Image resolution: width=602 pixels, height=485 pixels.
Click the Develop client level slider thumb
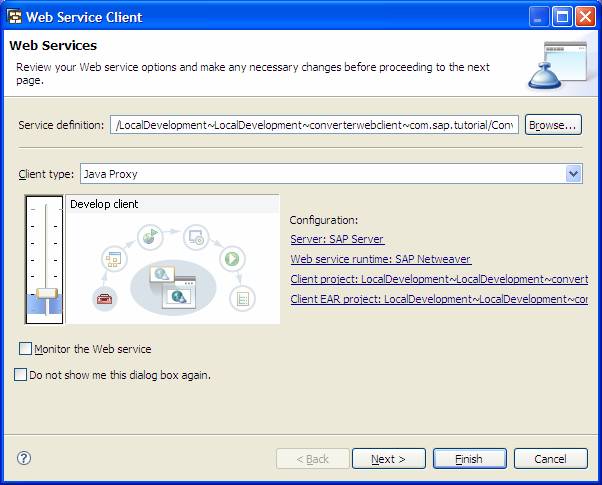point(46,296)
